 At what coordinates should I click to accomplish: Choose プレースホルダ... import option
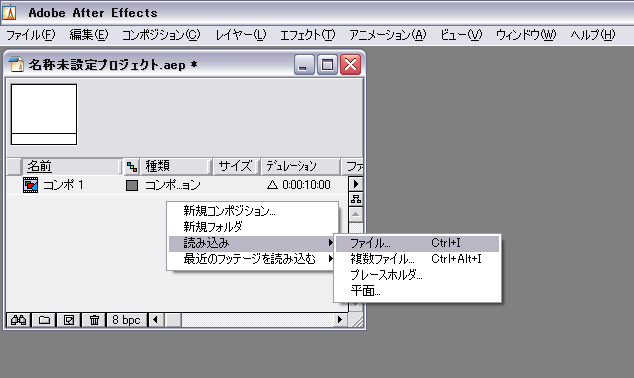pyautogui.click(x=417, y=275)
